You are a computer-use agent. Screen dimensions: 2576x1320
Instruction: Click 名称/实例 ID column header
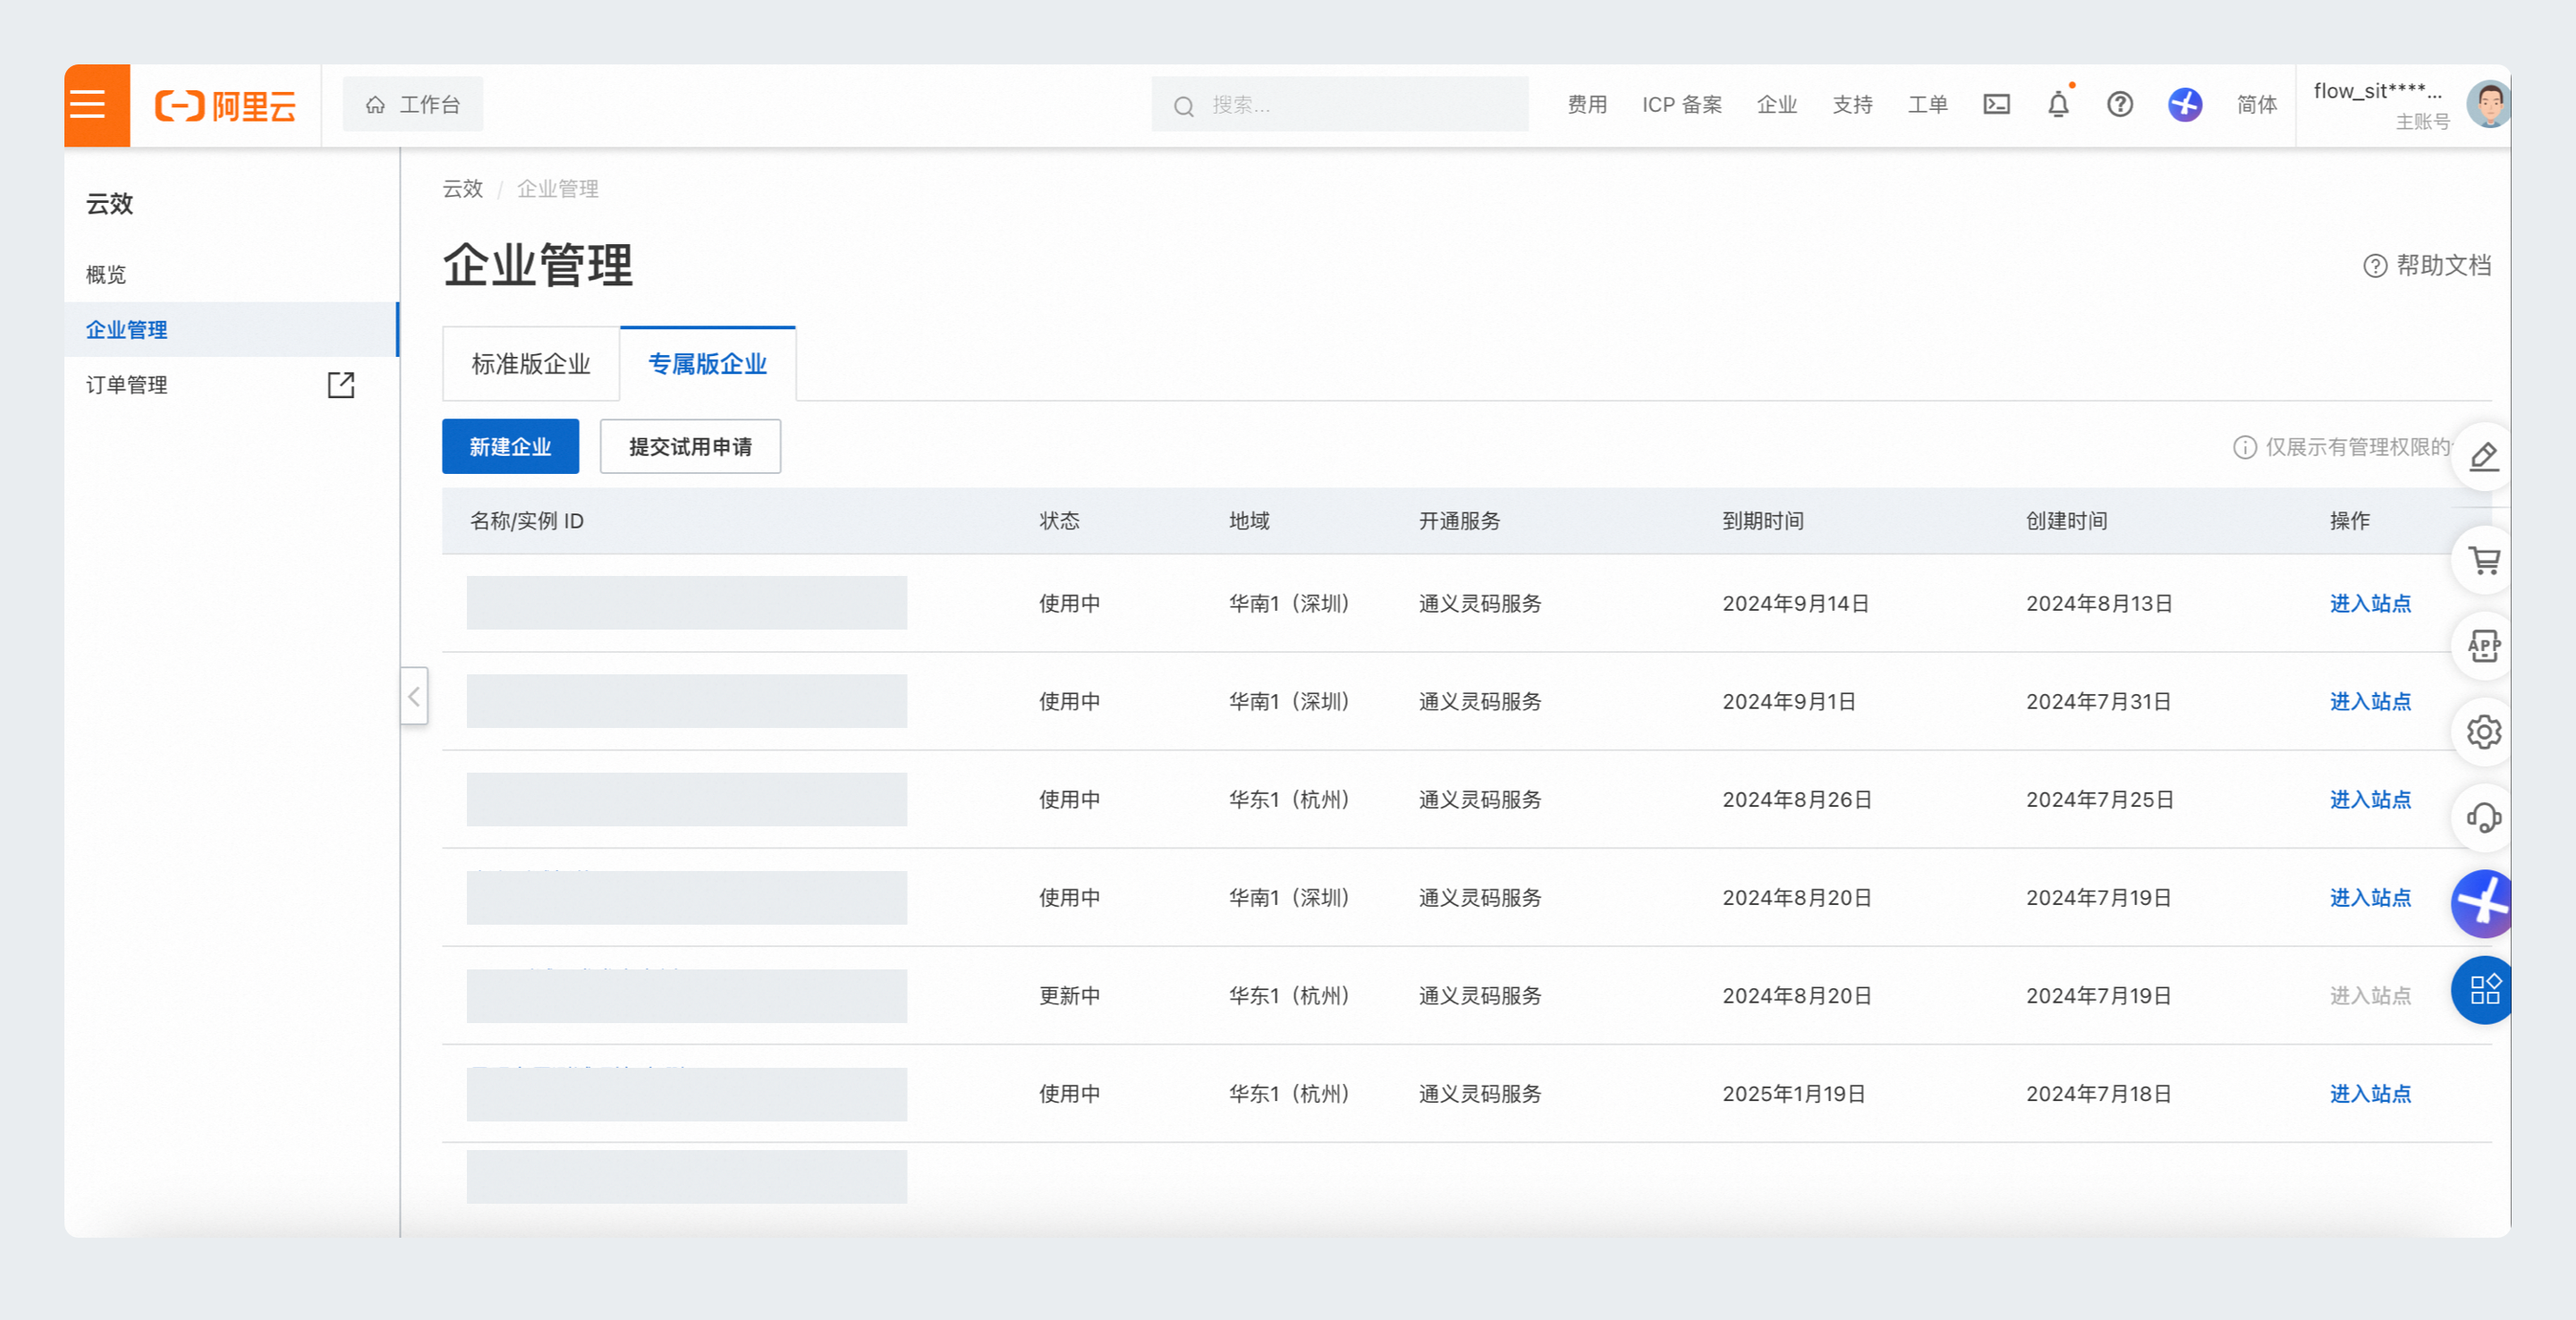(x=526, y=520)
